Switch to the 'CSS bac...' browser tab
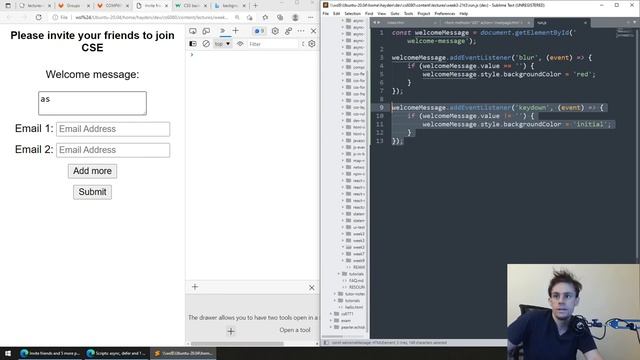640x360 pixels. (x=191, y=6)
